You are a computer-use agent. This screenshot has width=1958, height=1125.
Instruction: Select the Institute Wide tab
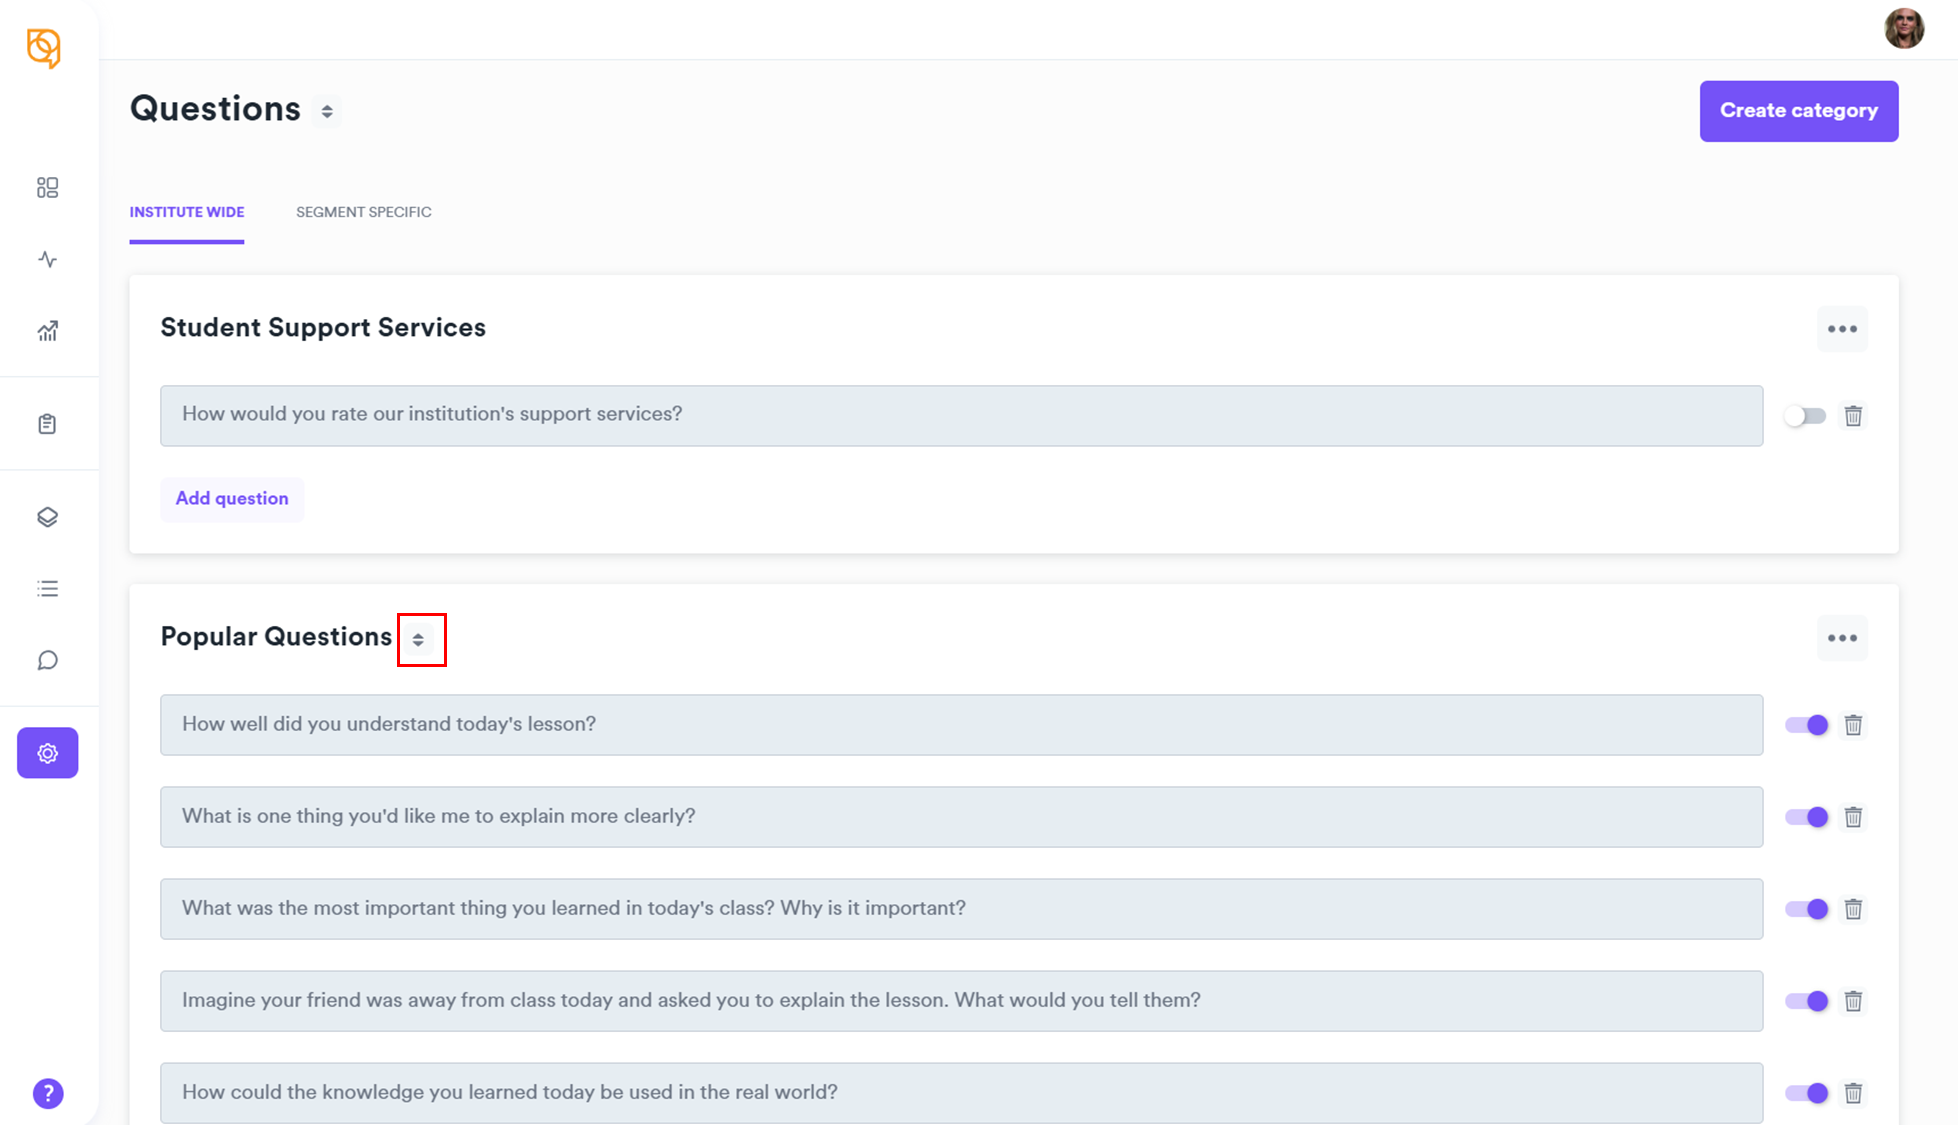pos(187,212)
